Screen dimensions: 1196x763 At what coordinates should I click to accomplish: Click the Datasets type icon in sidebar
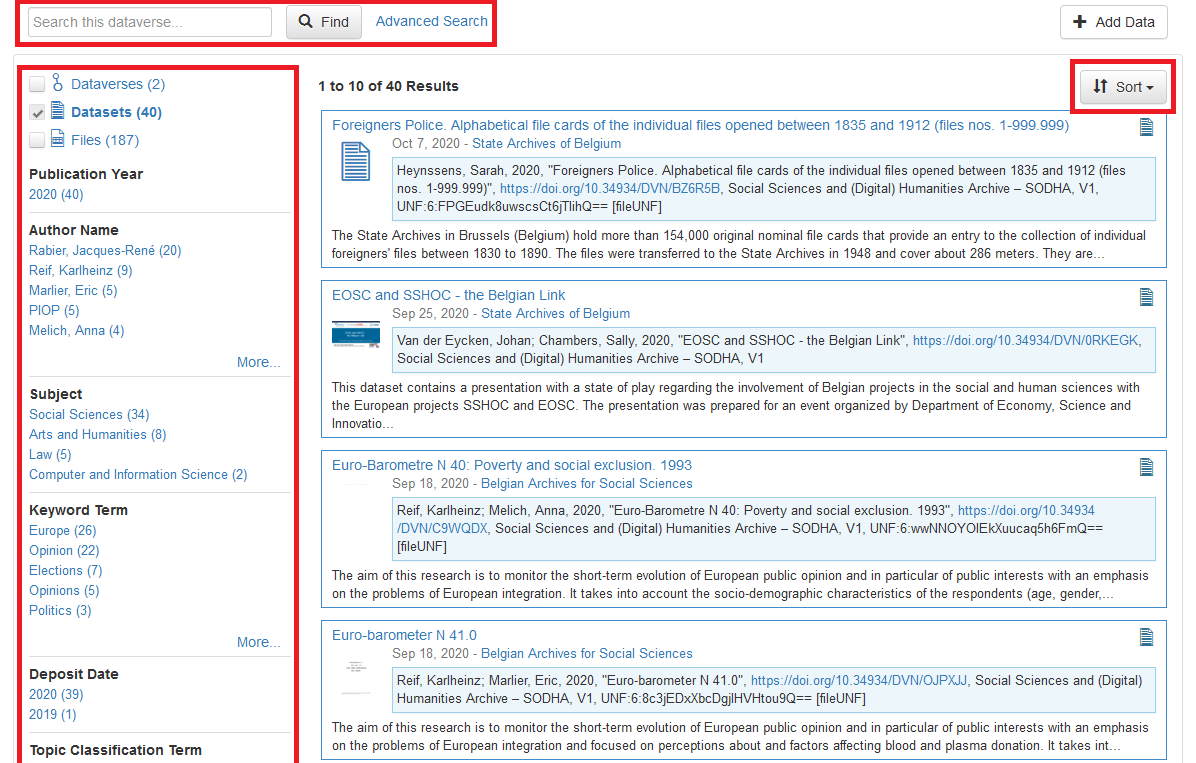pos(58,111)
